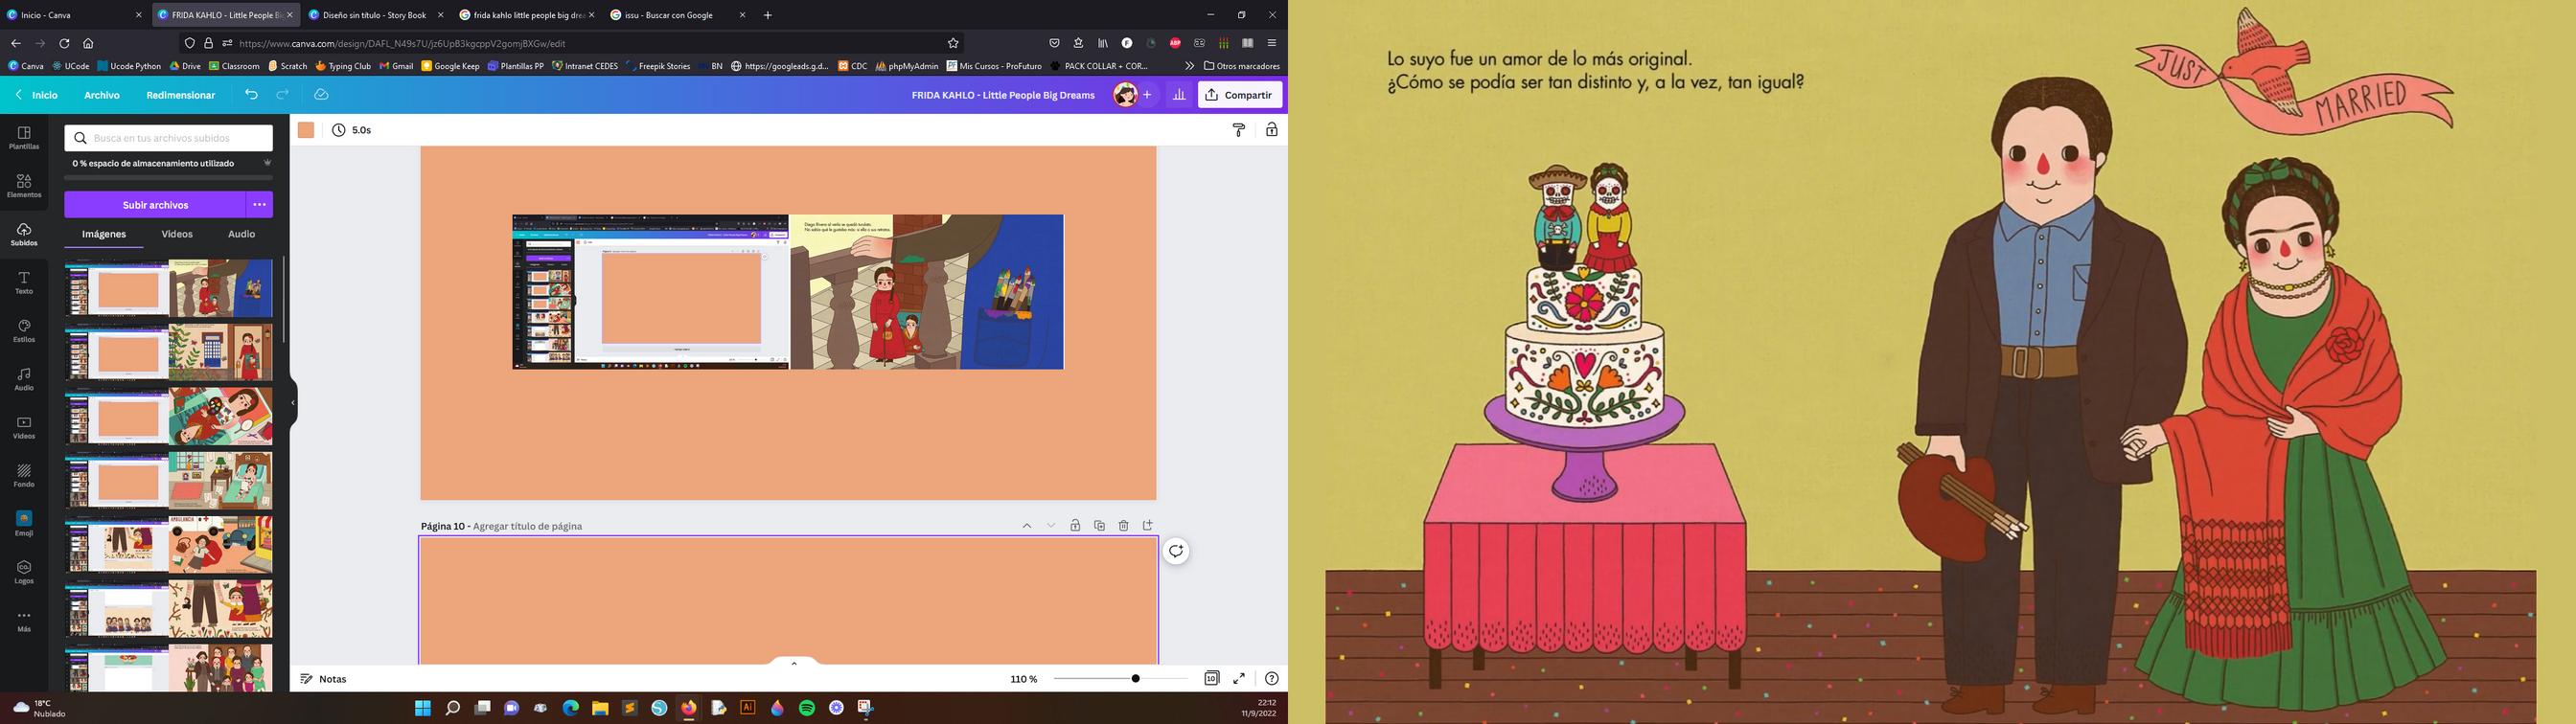The image size is (2576, 724).
Task: Click the uploads search field
Action: tap(169, 138)
